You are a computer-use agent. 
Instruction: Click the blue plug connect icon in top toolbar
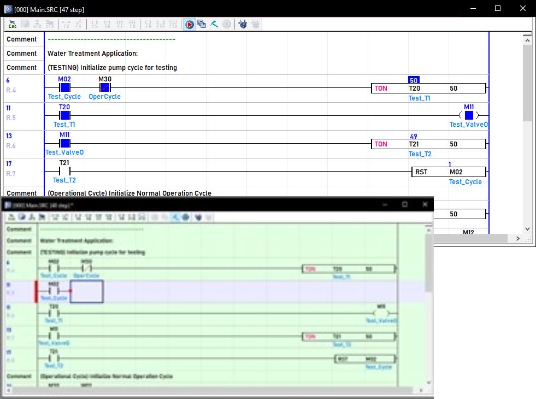[243, 24]
